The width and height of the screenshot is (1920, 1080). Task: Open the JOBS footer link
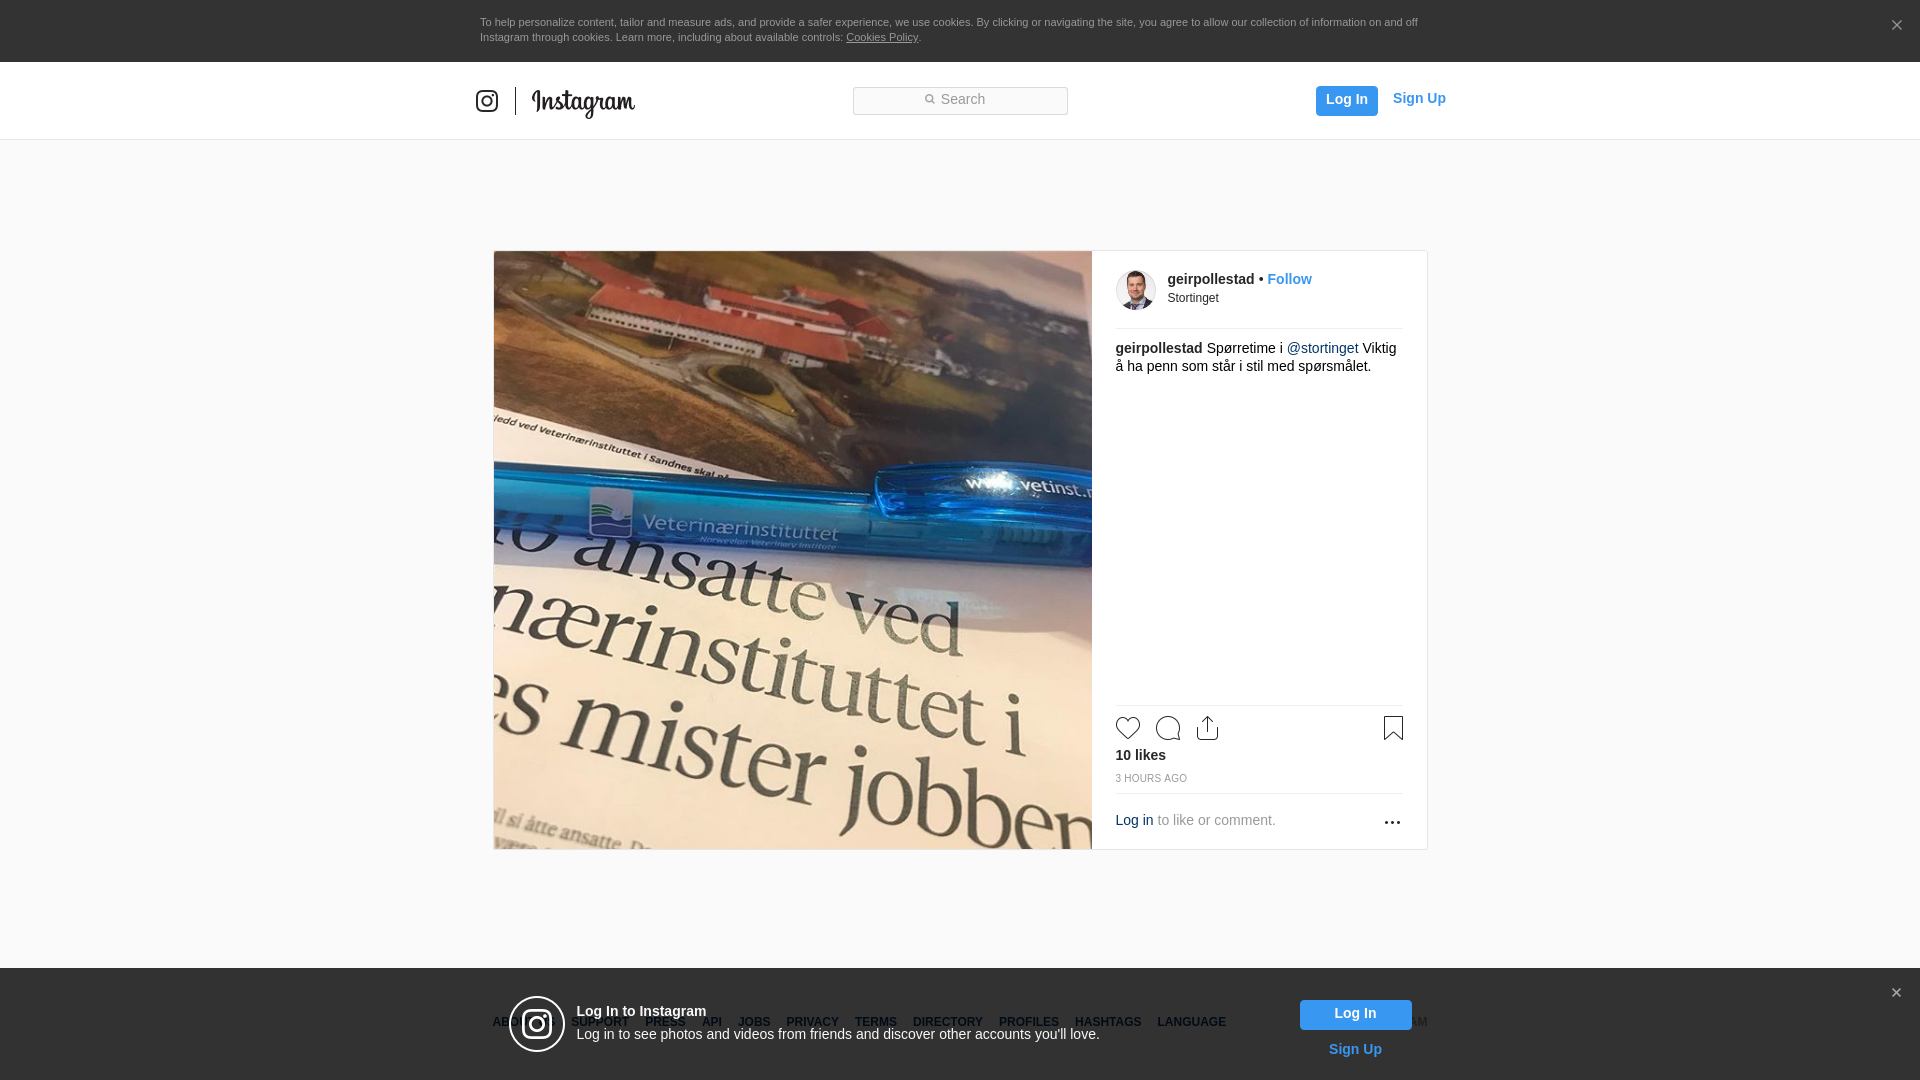[x=754, y=1022]
